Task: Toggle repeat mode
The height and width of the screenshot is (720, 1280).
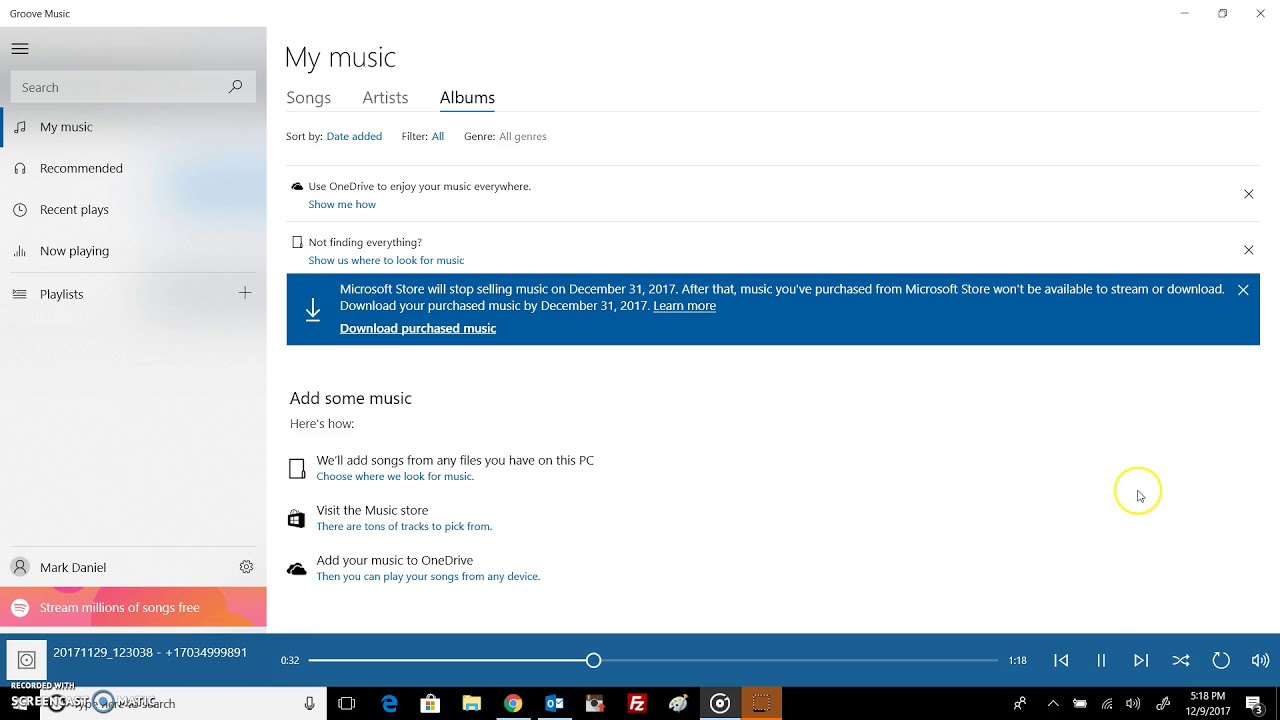Action: tap(1221, 660)
